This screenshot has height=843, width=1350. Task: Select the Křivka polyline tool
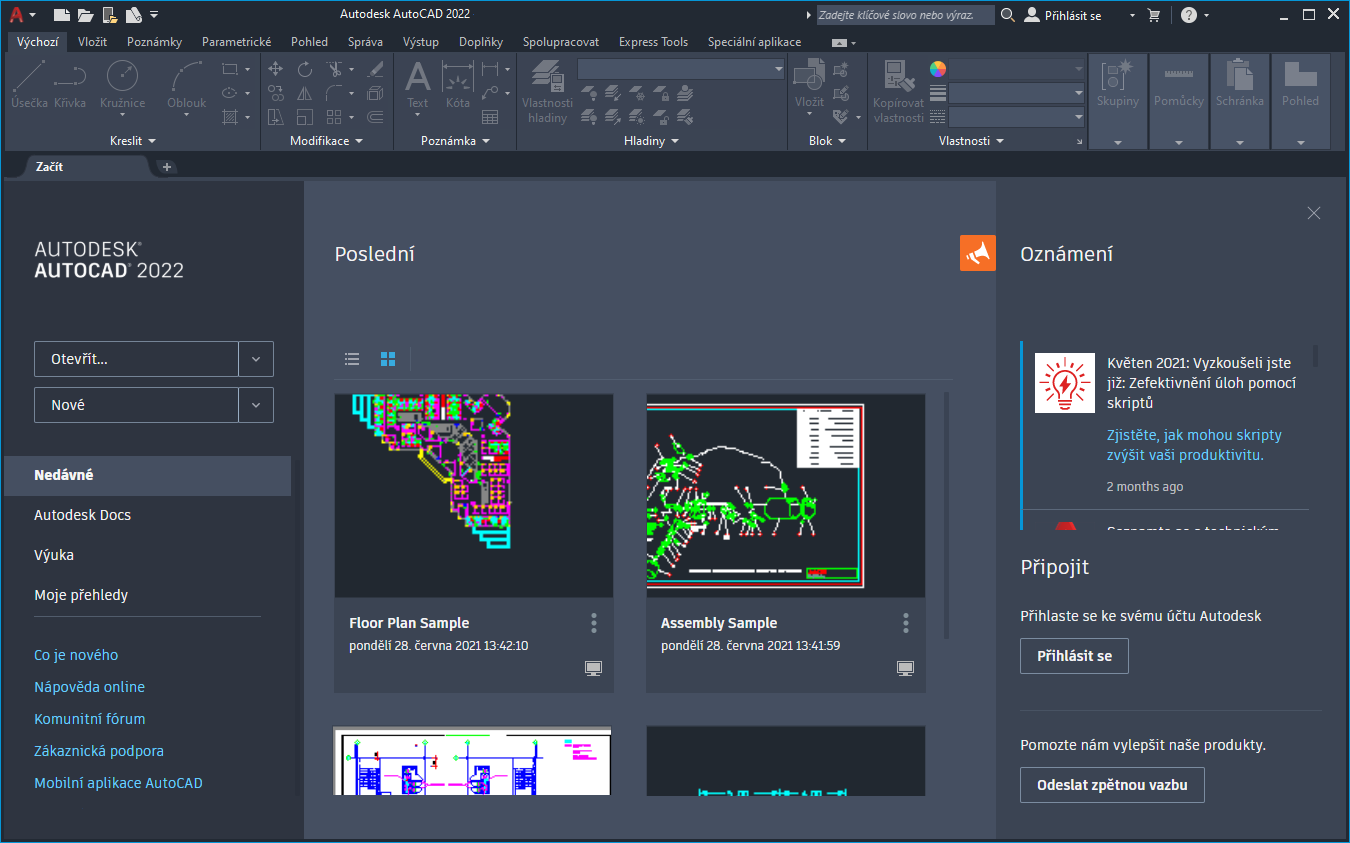tap(70, 84)
